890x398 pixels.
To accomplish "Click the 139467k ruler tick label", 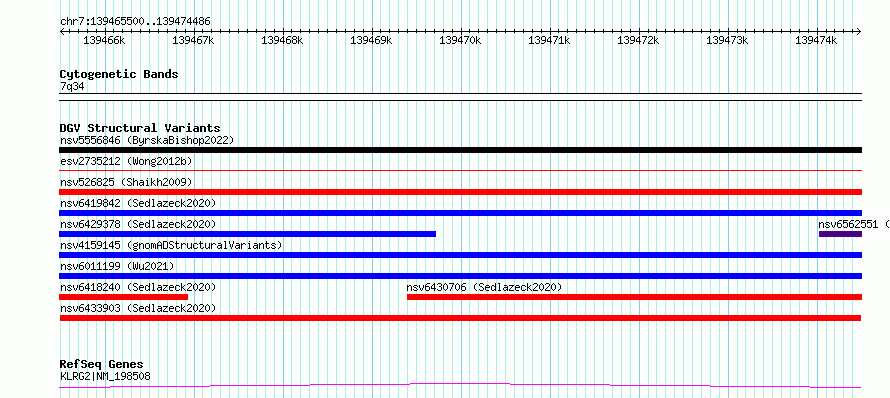I will [x=193, y=40].
